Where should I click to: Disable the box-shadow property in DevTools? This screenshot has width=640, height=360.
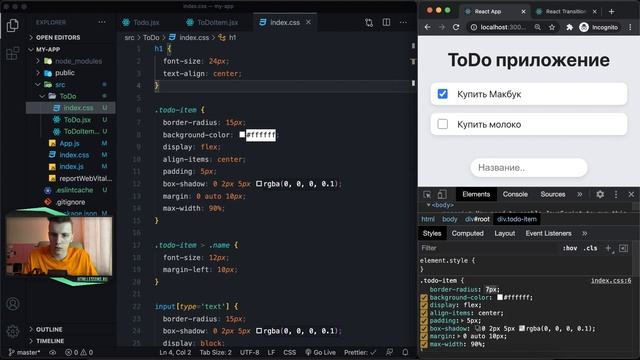pyautogui.click(x=424, y=329)
